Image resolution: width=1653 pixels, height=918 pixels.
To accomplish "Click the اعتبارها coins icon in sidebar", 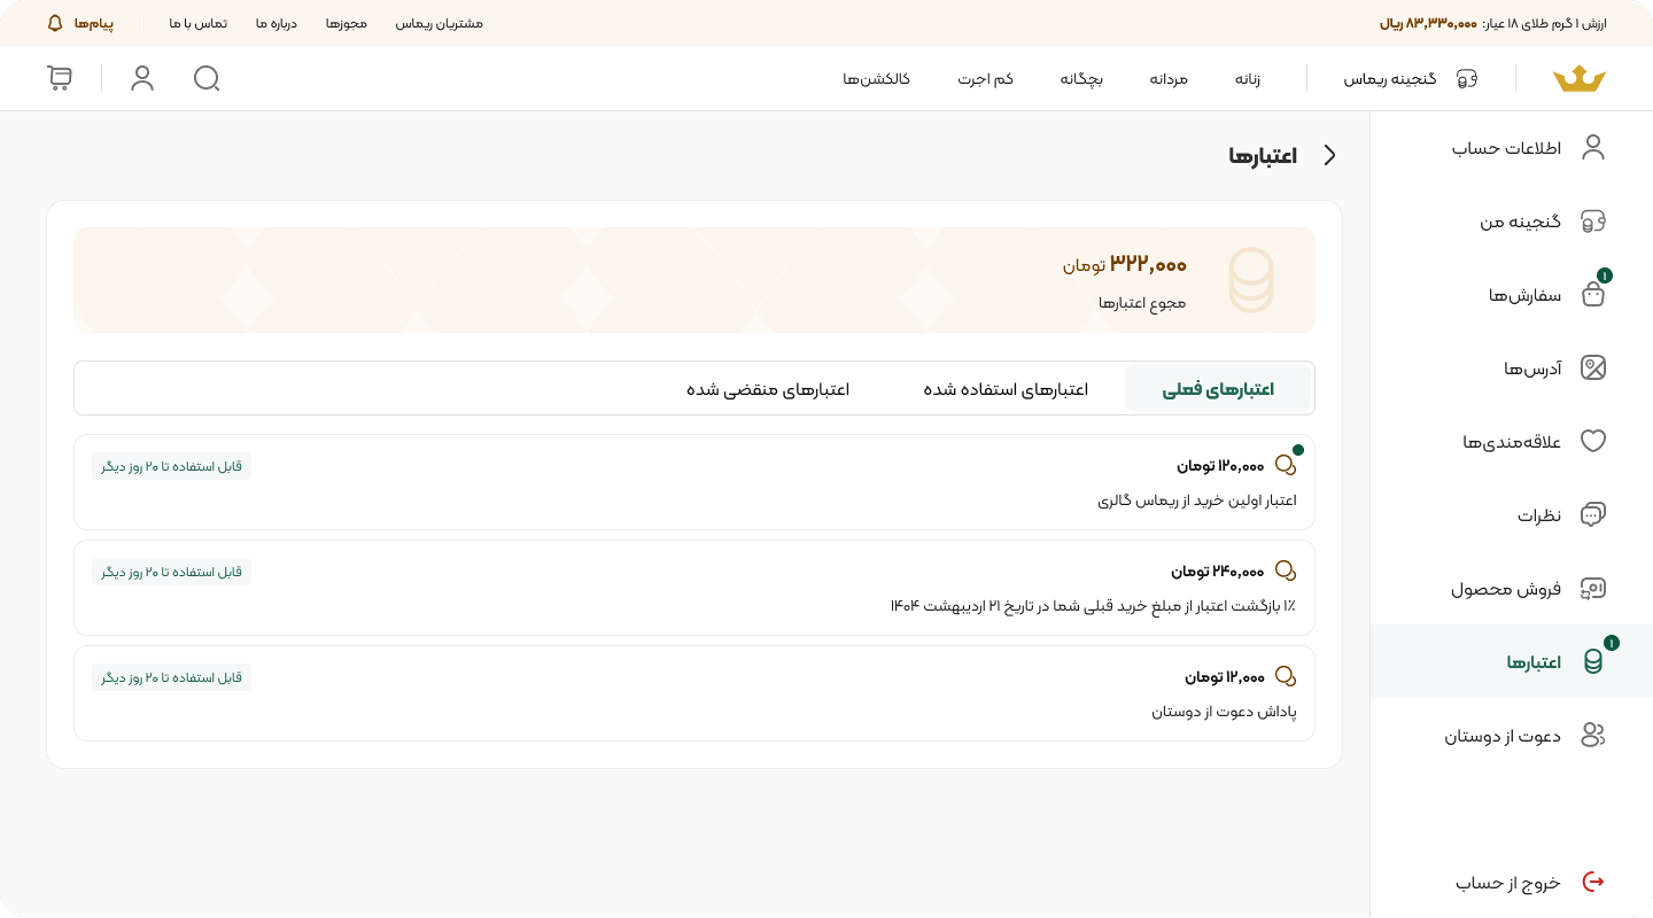I will (x=1593, y=661).
